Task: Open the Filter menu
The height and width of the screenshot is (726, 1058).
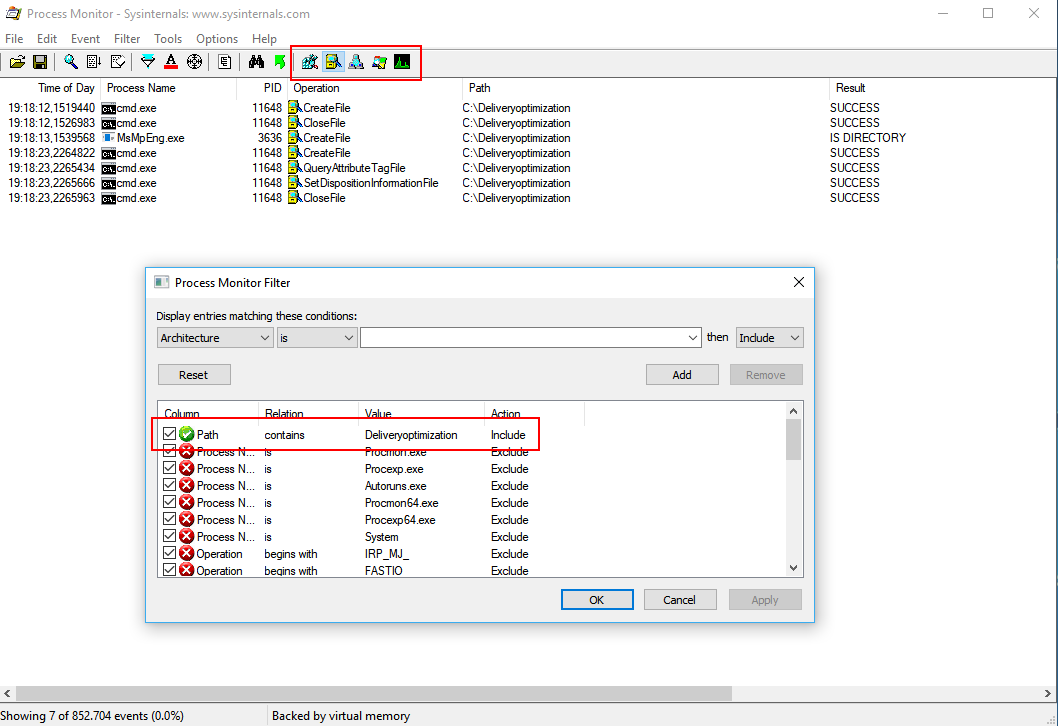Action: (x=127, y=38)
